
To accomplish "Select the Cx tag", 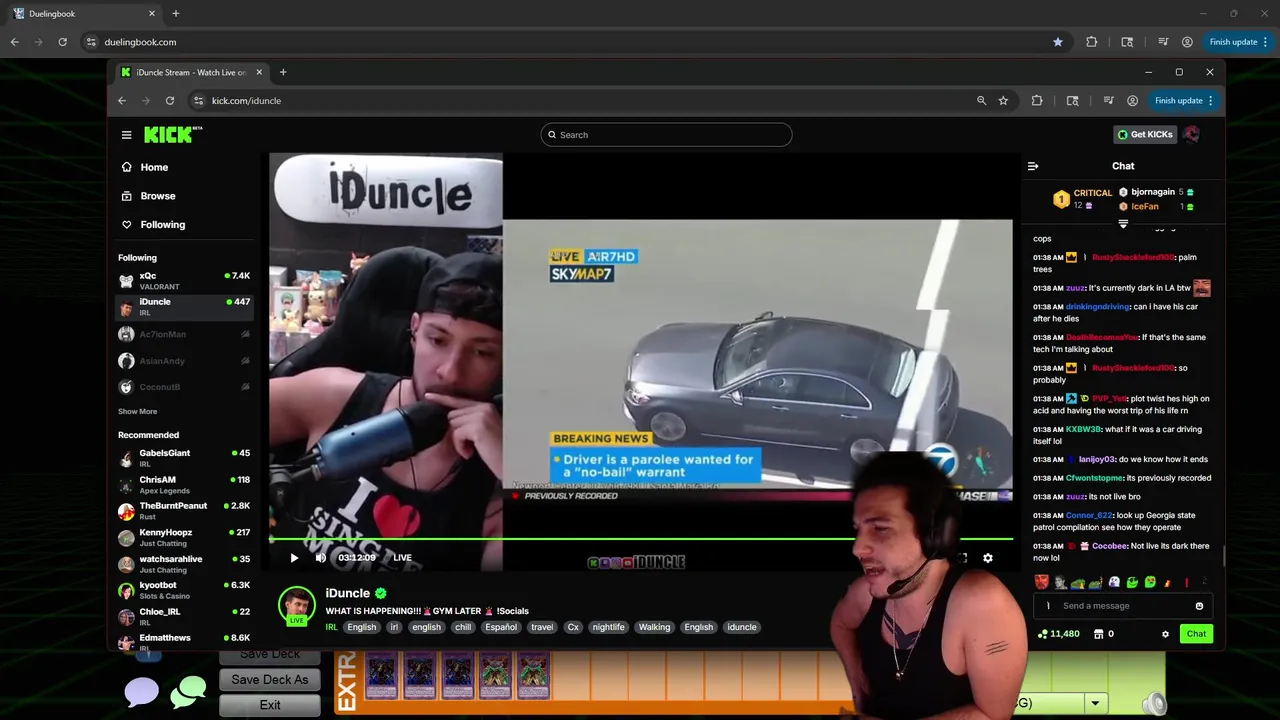I will 573,627.
